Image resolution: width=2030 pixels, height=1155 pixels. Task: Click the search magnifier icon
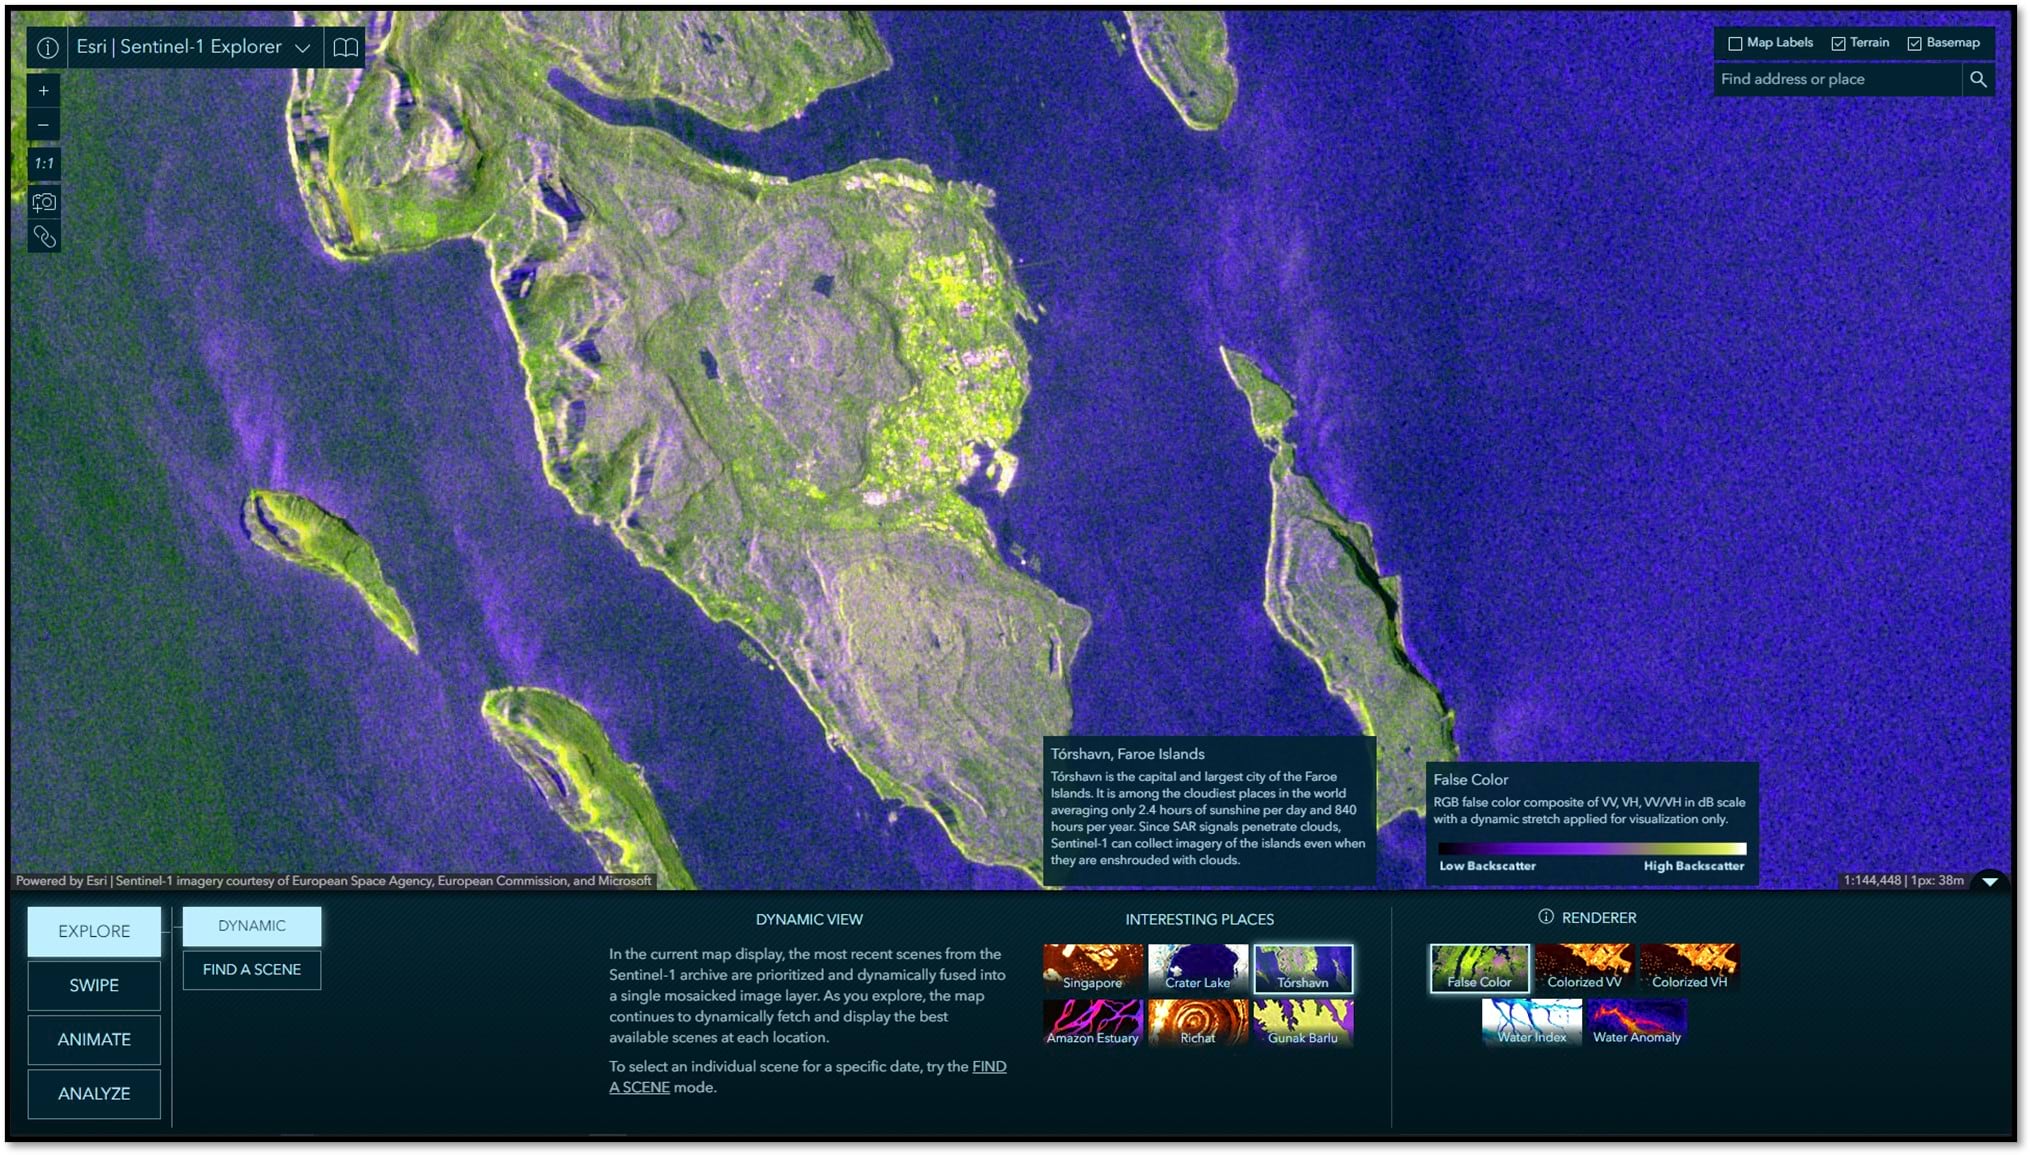pyautogui.click(x=1977, y=79)
